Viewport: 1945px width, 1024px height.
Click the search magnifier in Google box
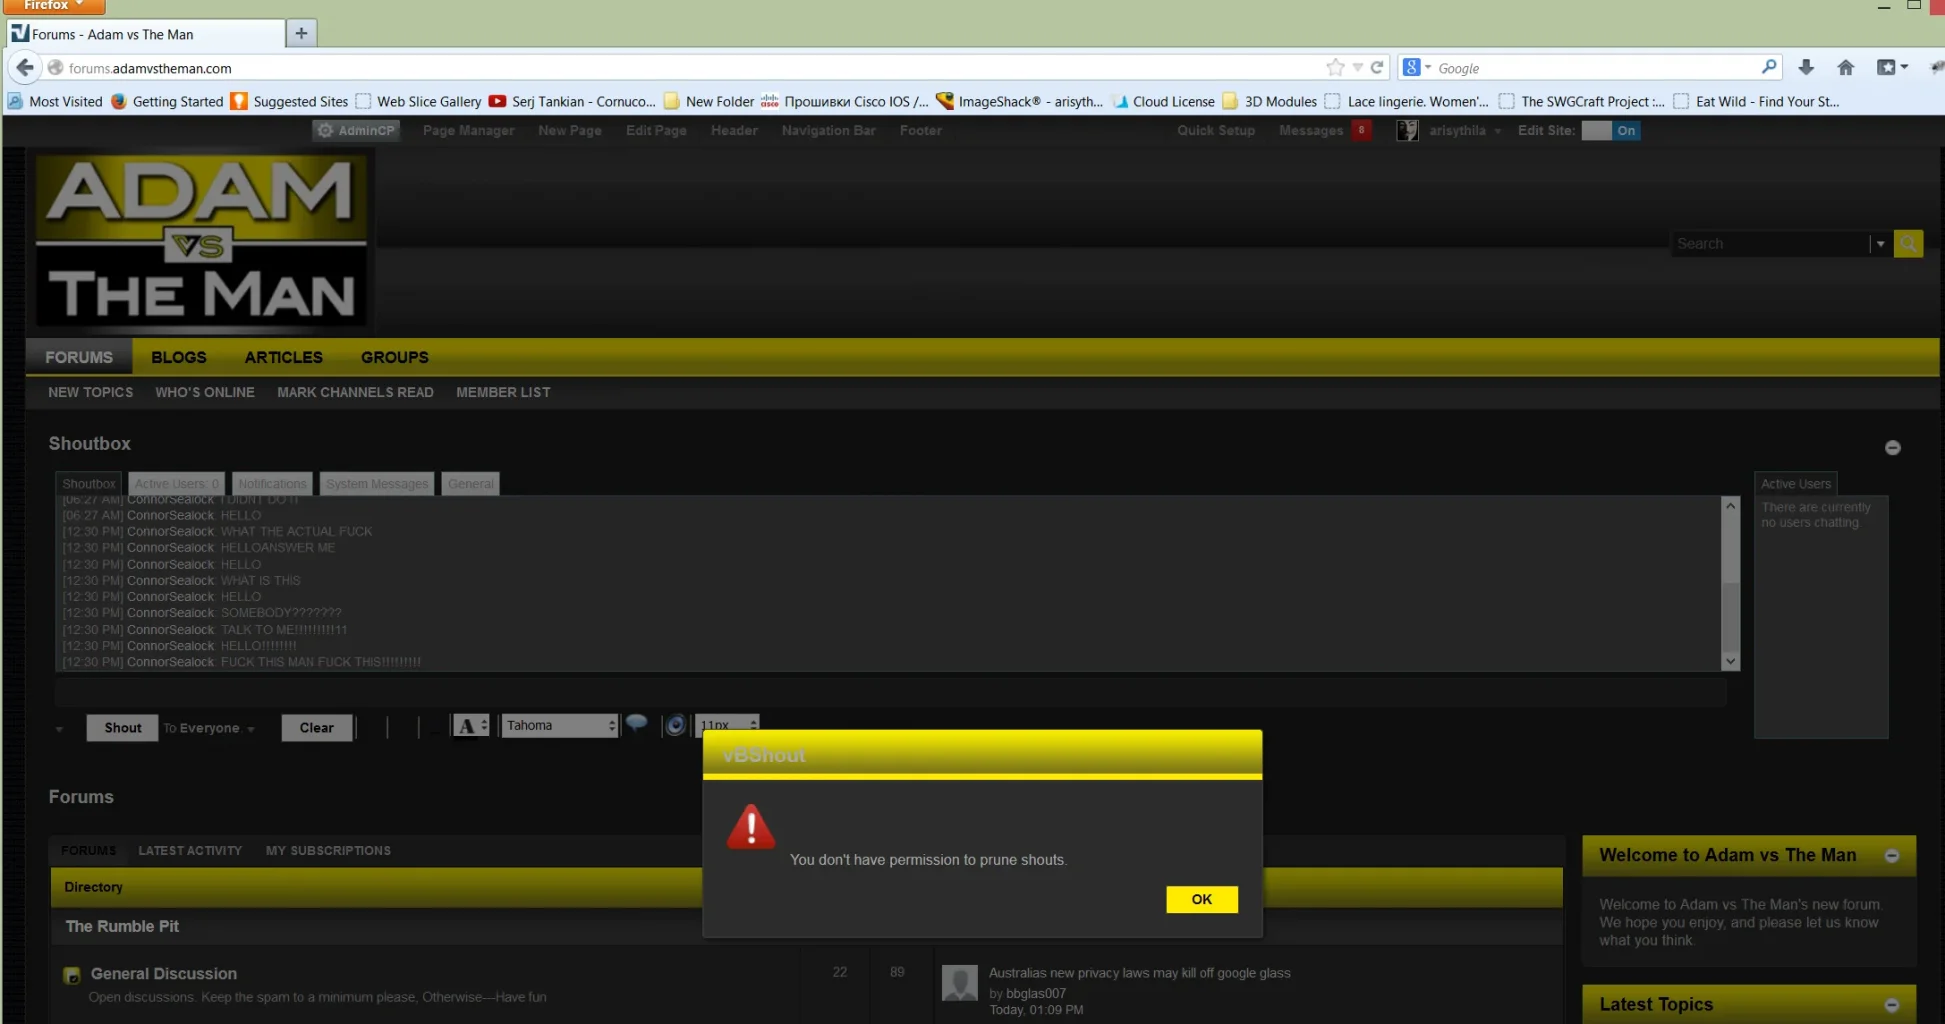(x=1769, y=67)
